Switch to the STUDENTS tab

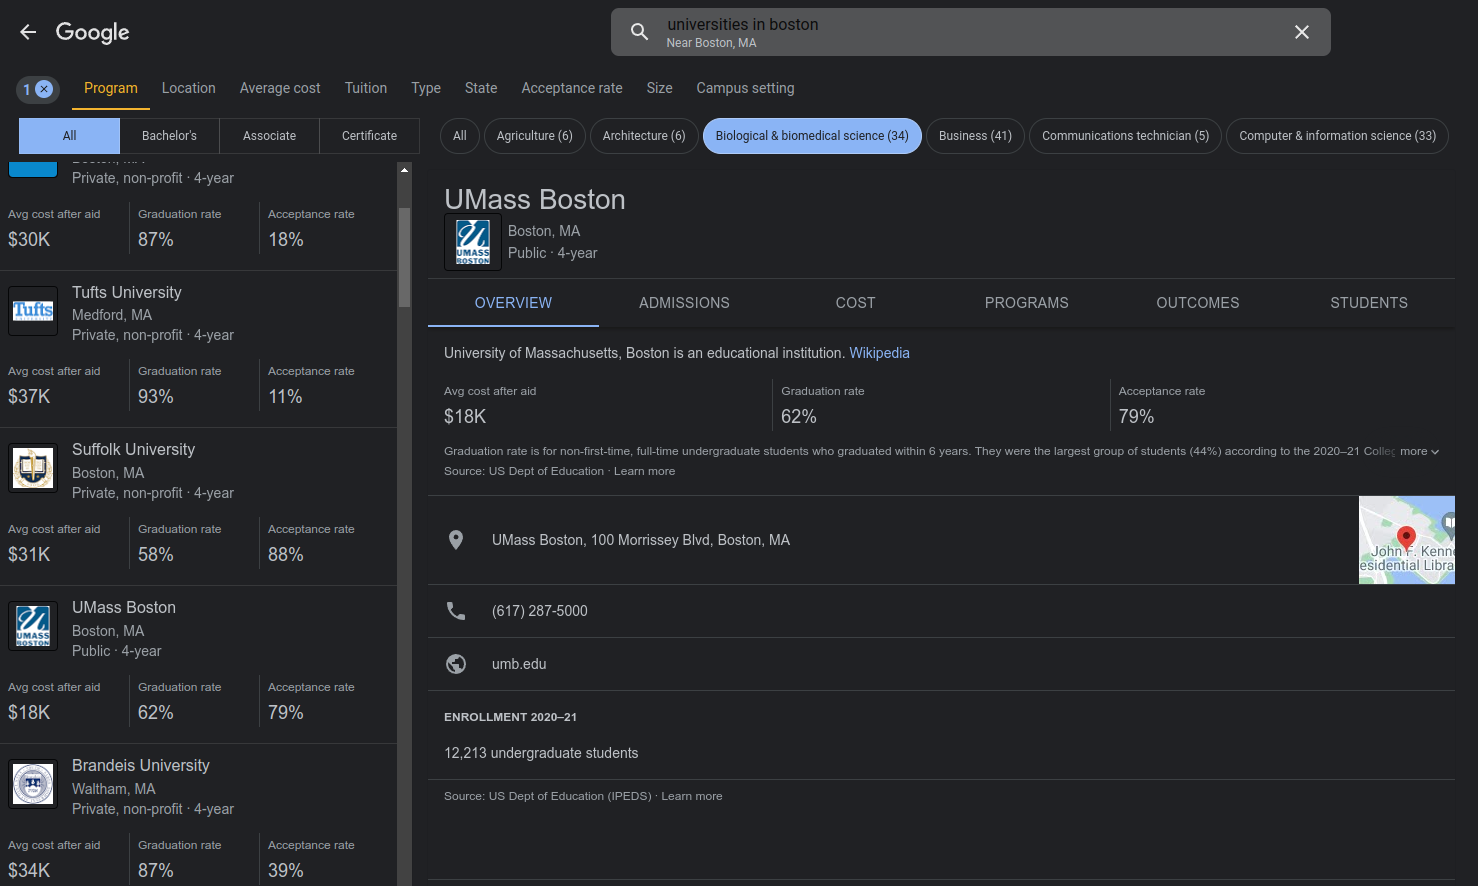pyautogui.click(x=1369, y=303)
